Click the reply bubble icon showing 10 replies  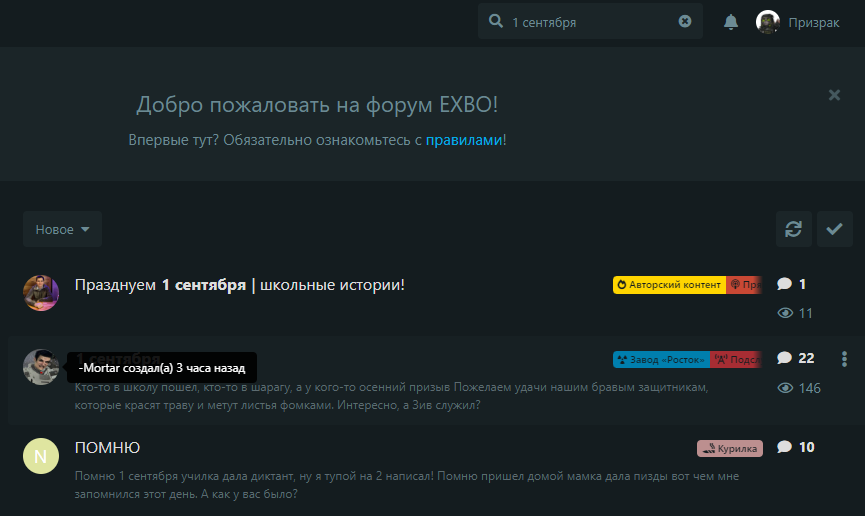(x=784, y=446)
